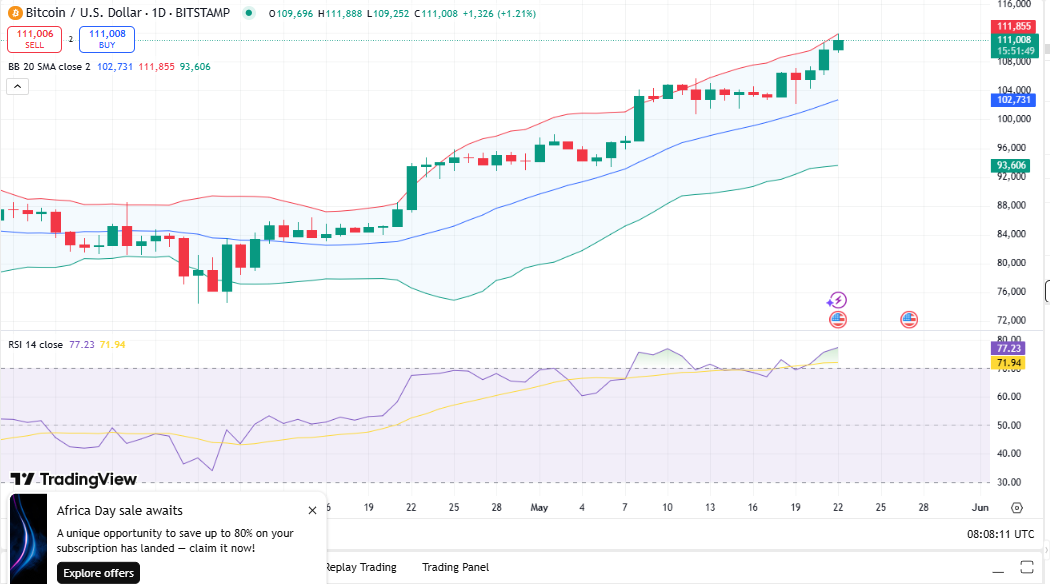Open the 08:08:11 UTC timezone menu

1000,534
